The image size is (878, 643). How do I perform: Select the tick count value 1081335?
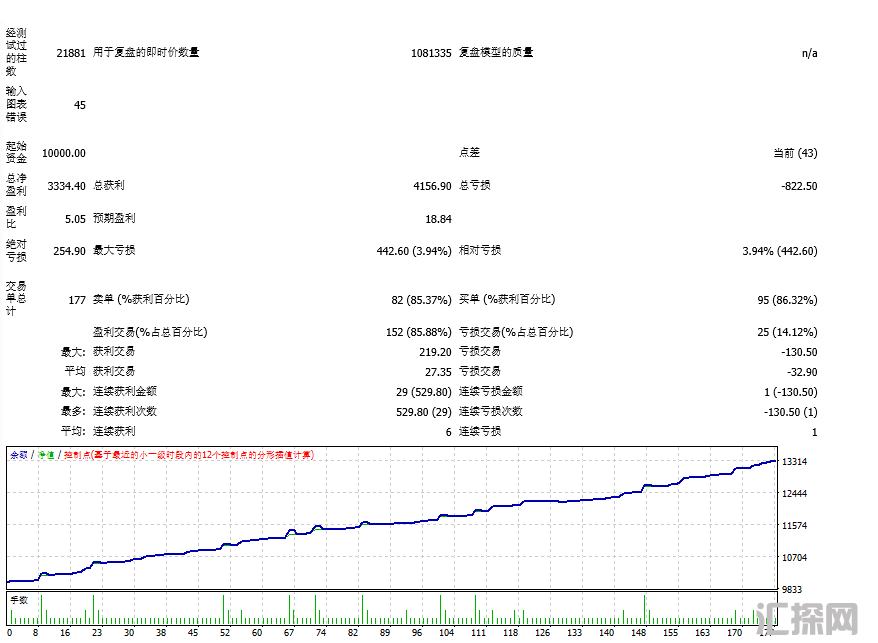(x=431, y=53)
